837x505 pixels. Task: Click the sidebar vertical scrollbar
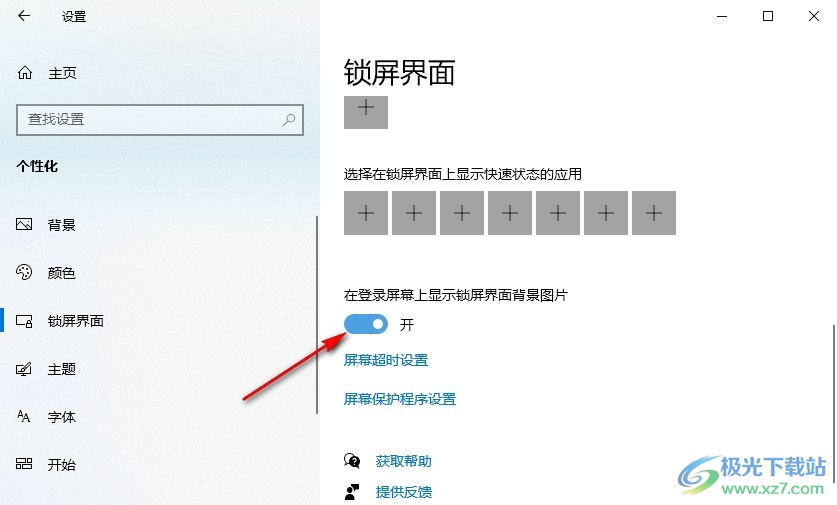[x=317, y=315]
